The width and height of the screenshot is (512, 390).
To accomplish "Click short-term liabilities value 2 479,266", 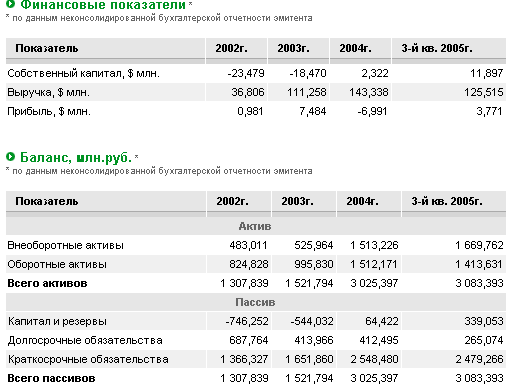I will (479, 360).
